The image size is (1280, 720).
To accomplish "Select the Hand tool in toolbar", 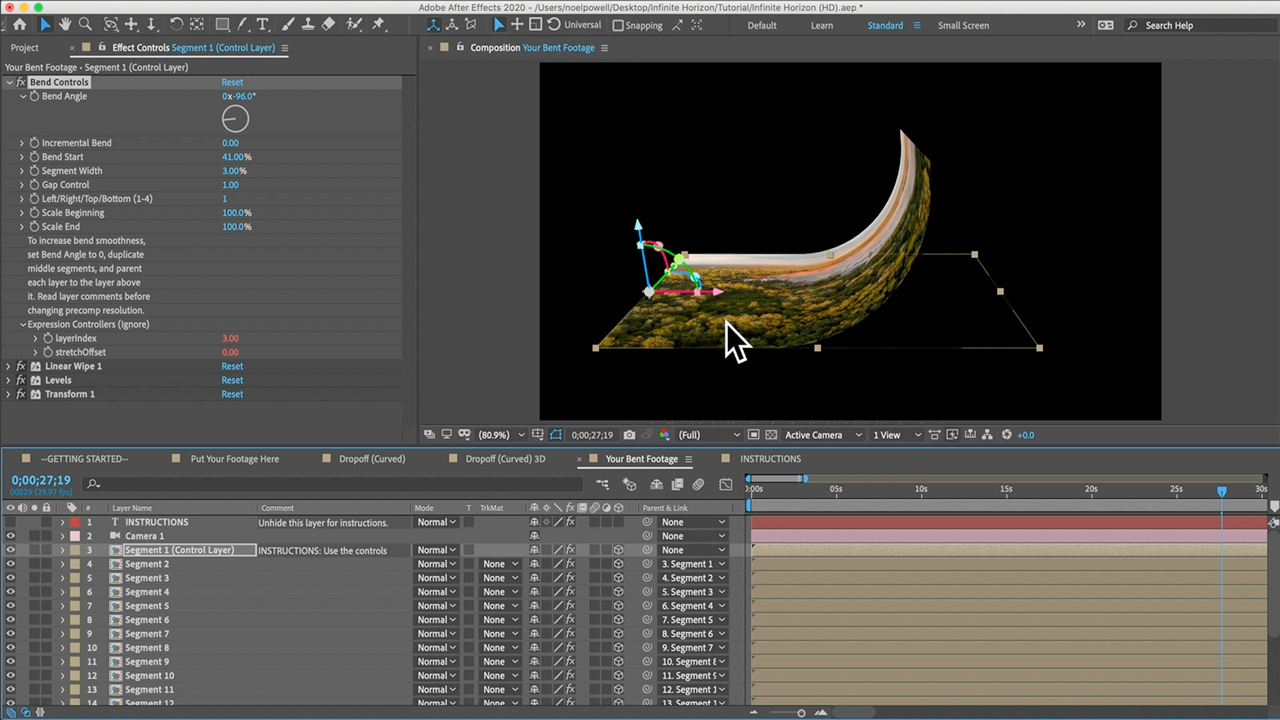I will (65, 25).
